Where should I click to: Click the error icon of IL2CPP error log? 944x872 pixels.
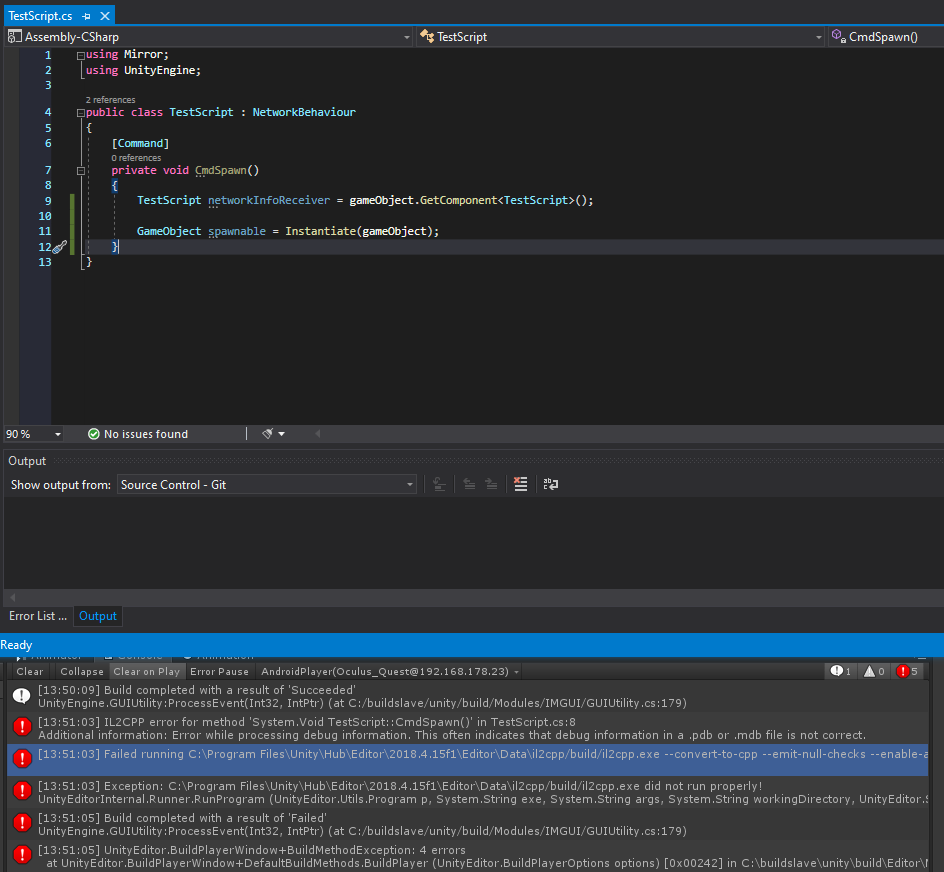(22, 727)
